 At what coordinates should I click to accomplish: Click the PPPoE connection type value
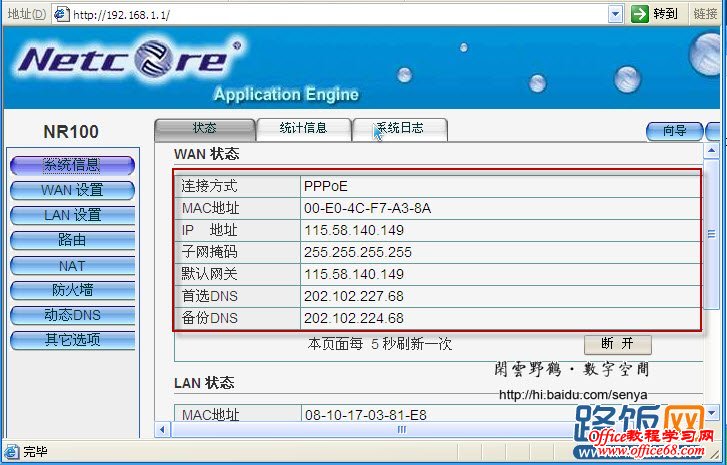pos(325,186)
